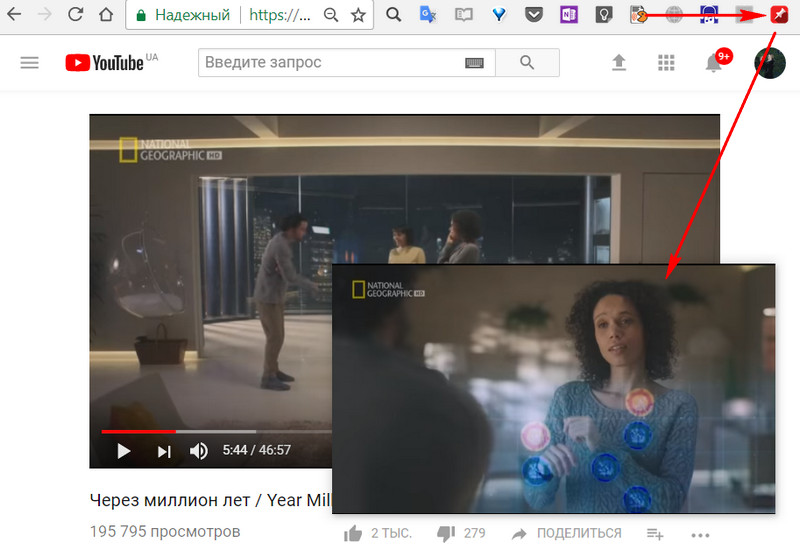Open the notifications bell with 9+ badge
This screenshot has width=800, height=550.
tap(717, 62)
